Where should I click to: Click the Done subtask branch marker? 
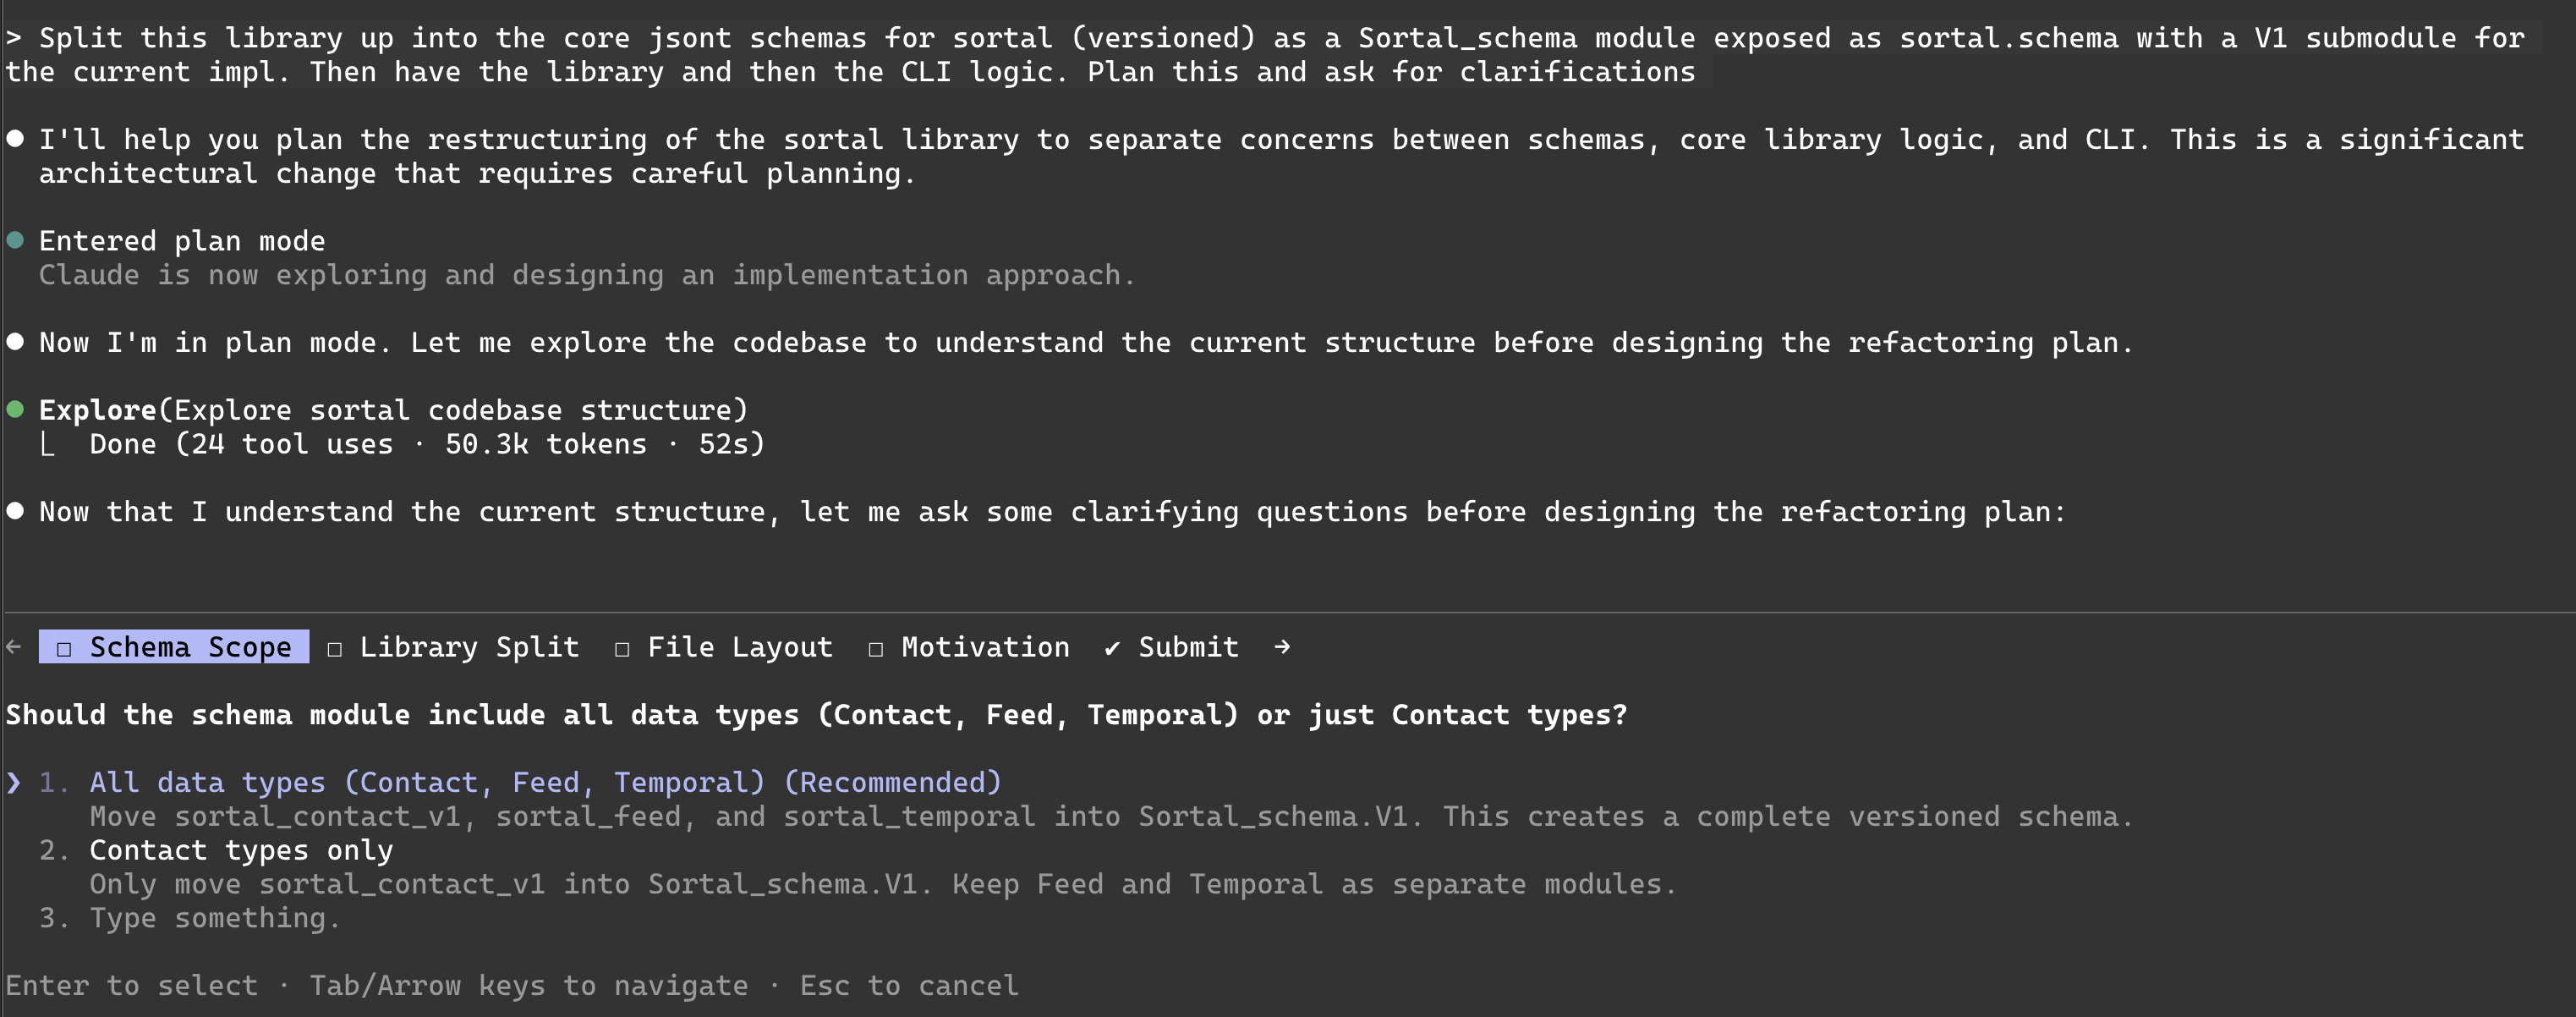coord(47,444)
